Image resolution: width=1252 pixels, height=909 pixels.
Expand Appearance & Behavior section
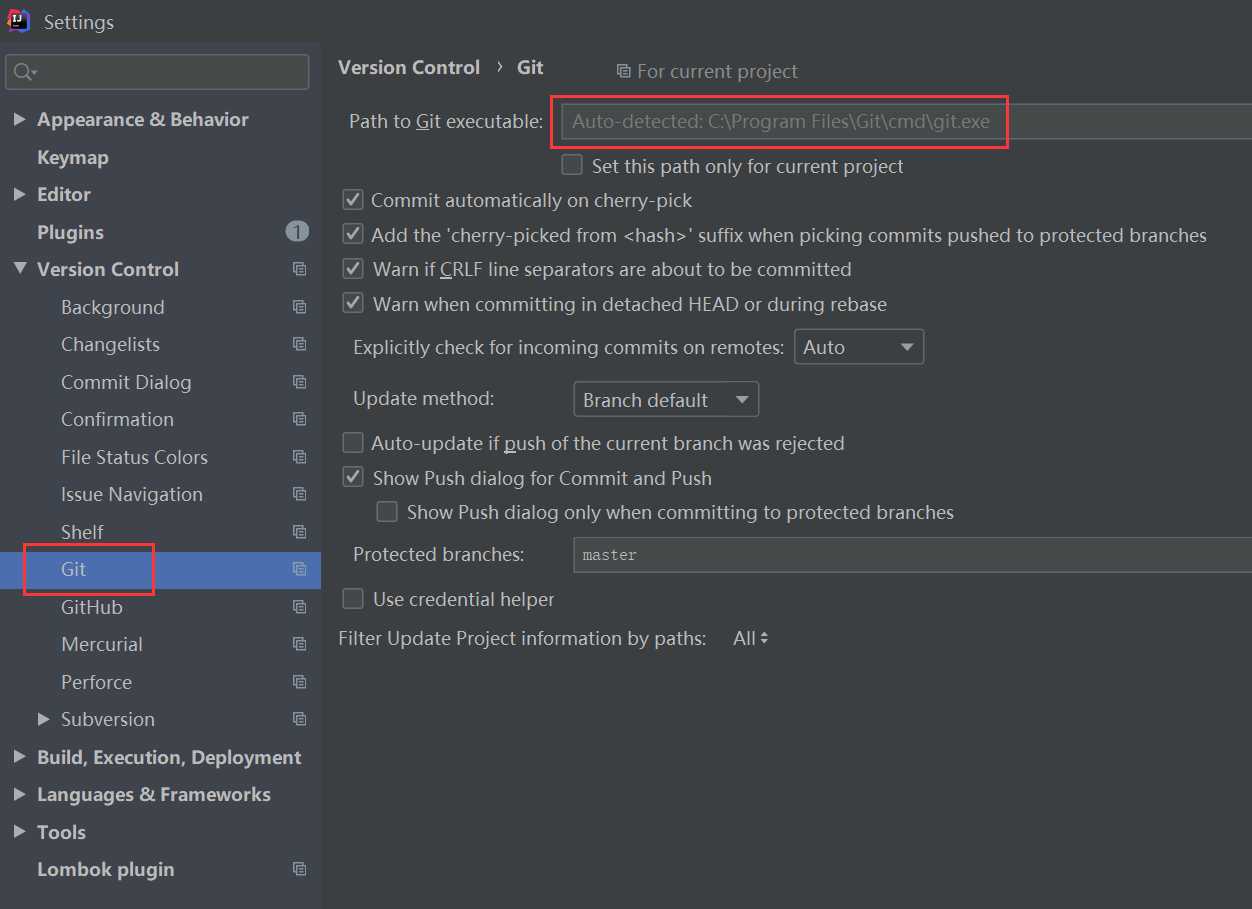(19, 119)
